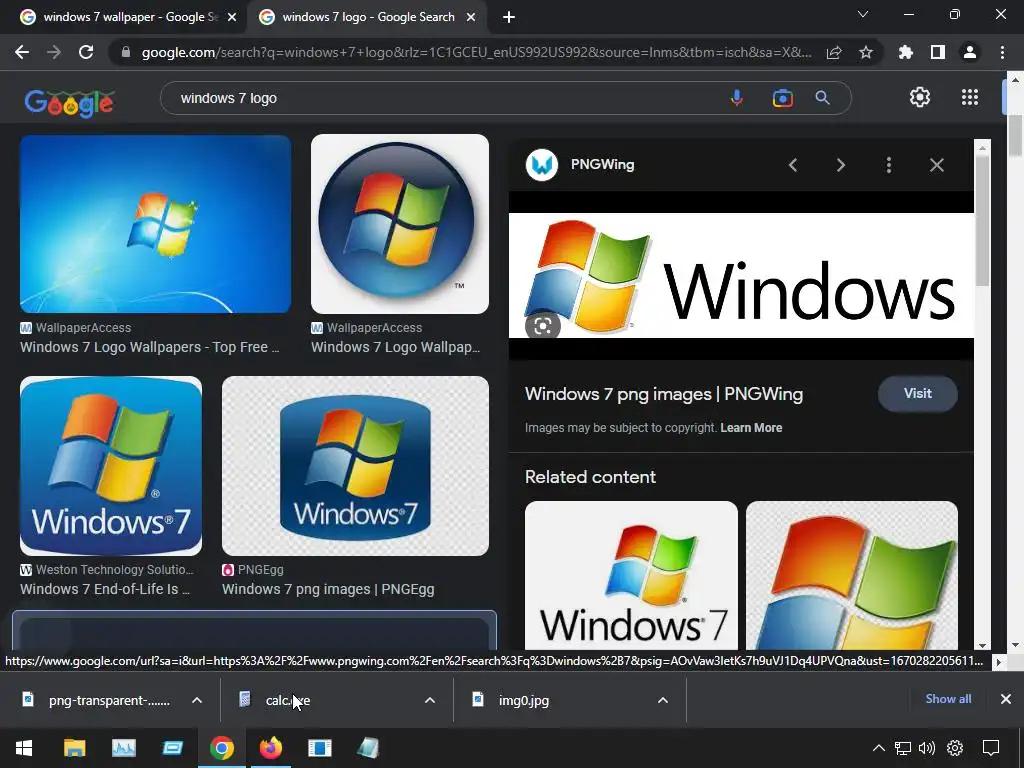Close the windows 7 wallpaper tab
This screenshot has width=1024, height=768.
coord(232,18)
